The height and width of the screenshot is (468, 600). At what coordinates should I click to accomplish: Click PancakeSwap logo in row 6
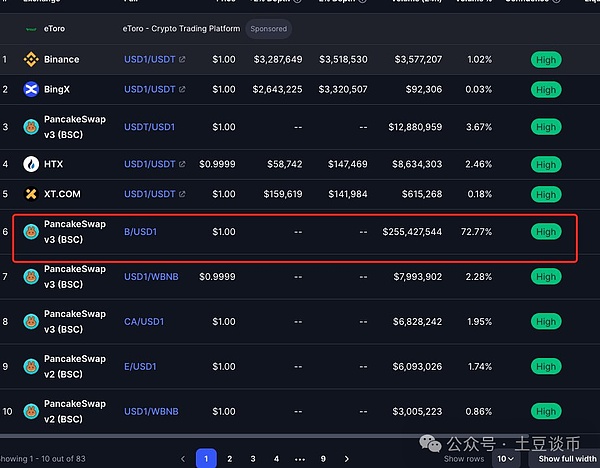[x=30, y=232]
